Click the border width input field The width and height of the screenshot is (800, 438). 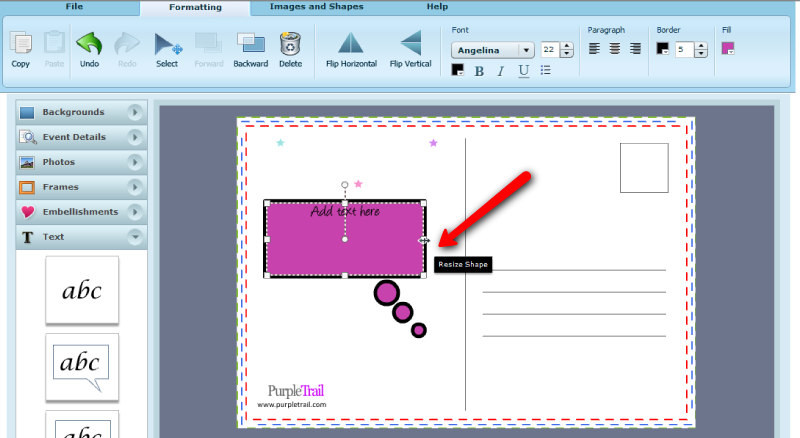click(685, 50)
